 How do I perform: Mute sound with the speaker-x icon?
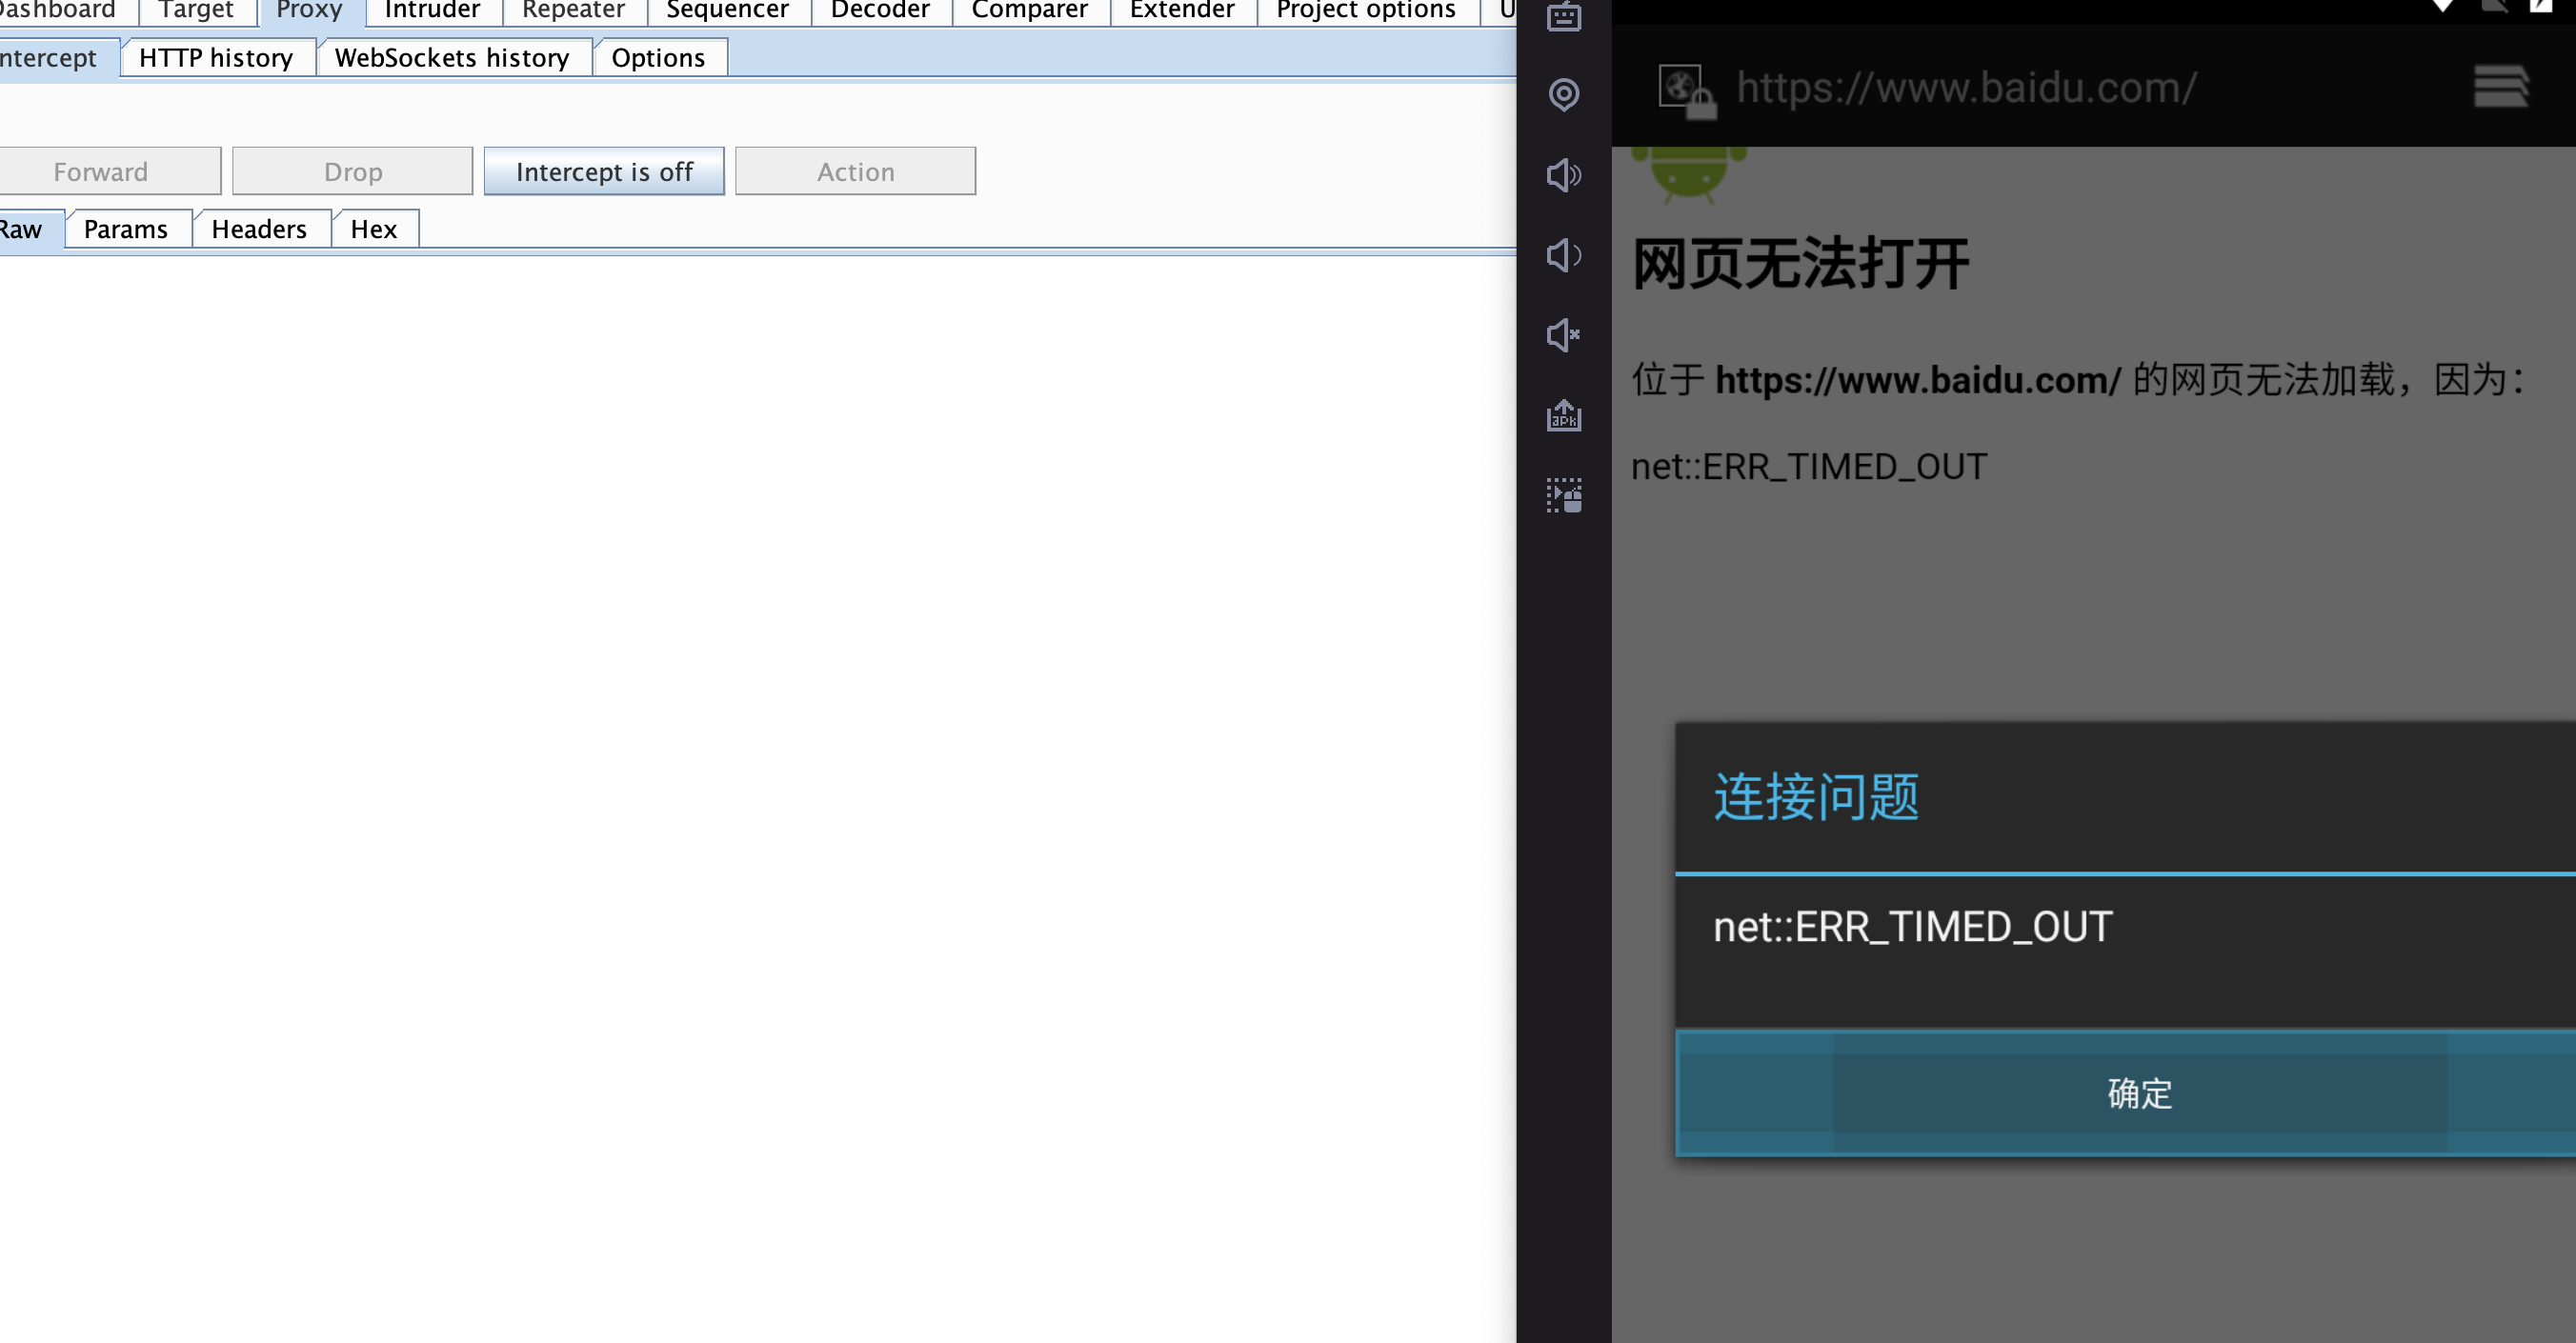click(1564, 335)
